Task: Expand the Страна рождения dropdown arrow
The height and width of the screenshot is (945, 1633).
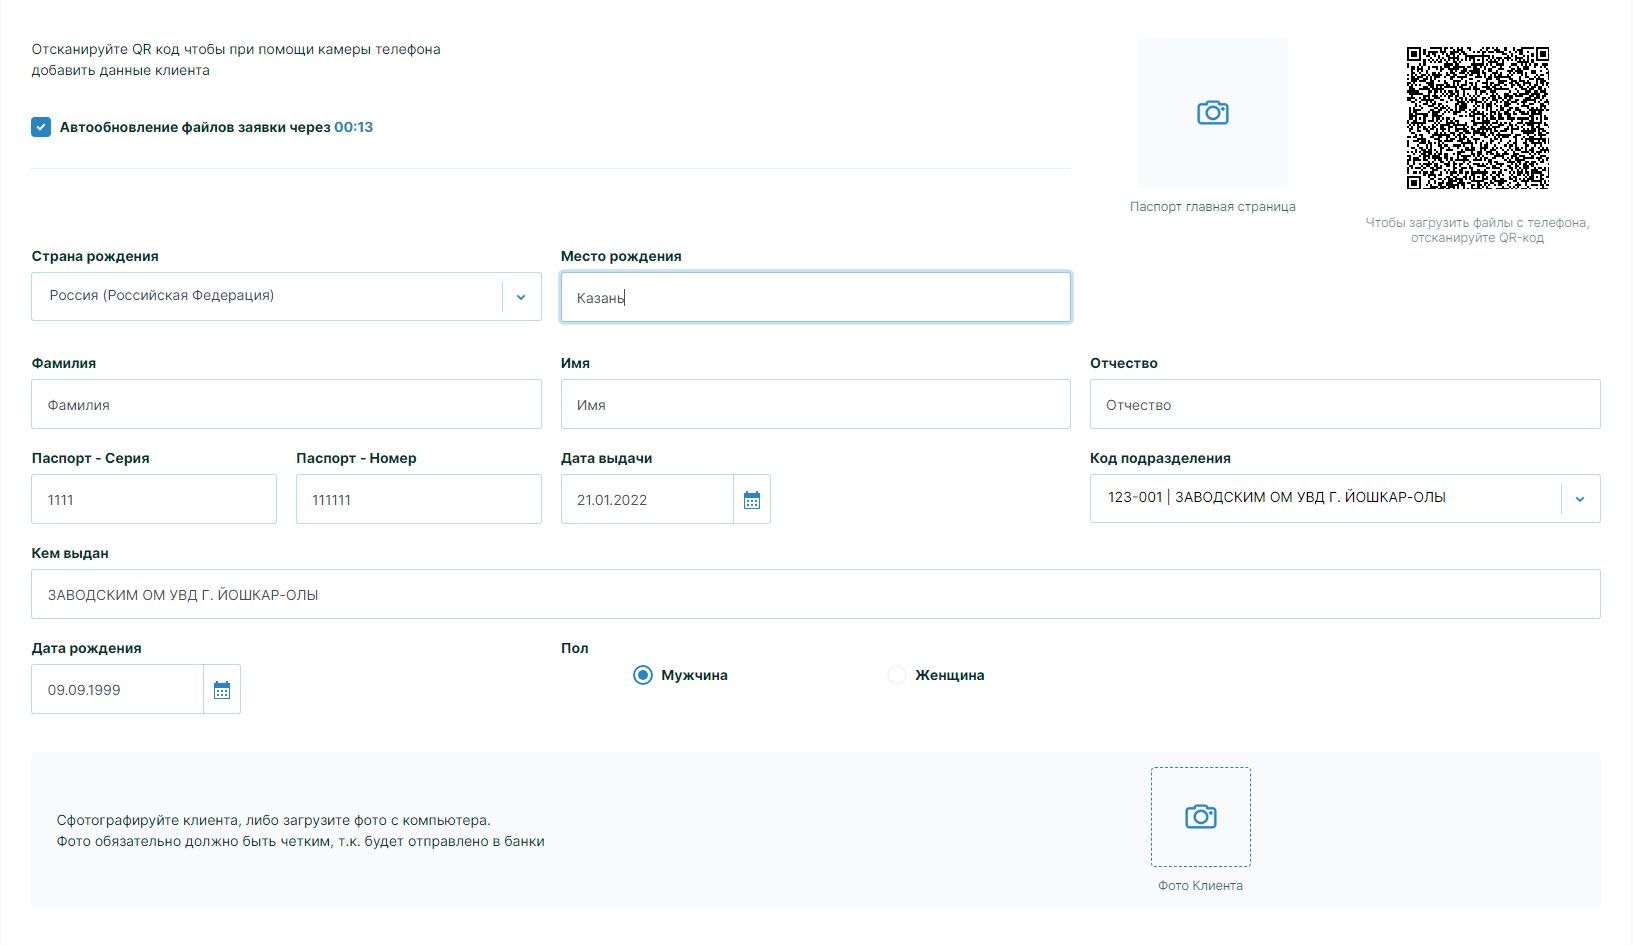Action: 521,297
